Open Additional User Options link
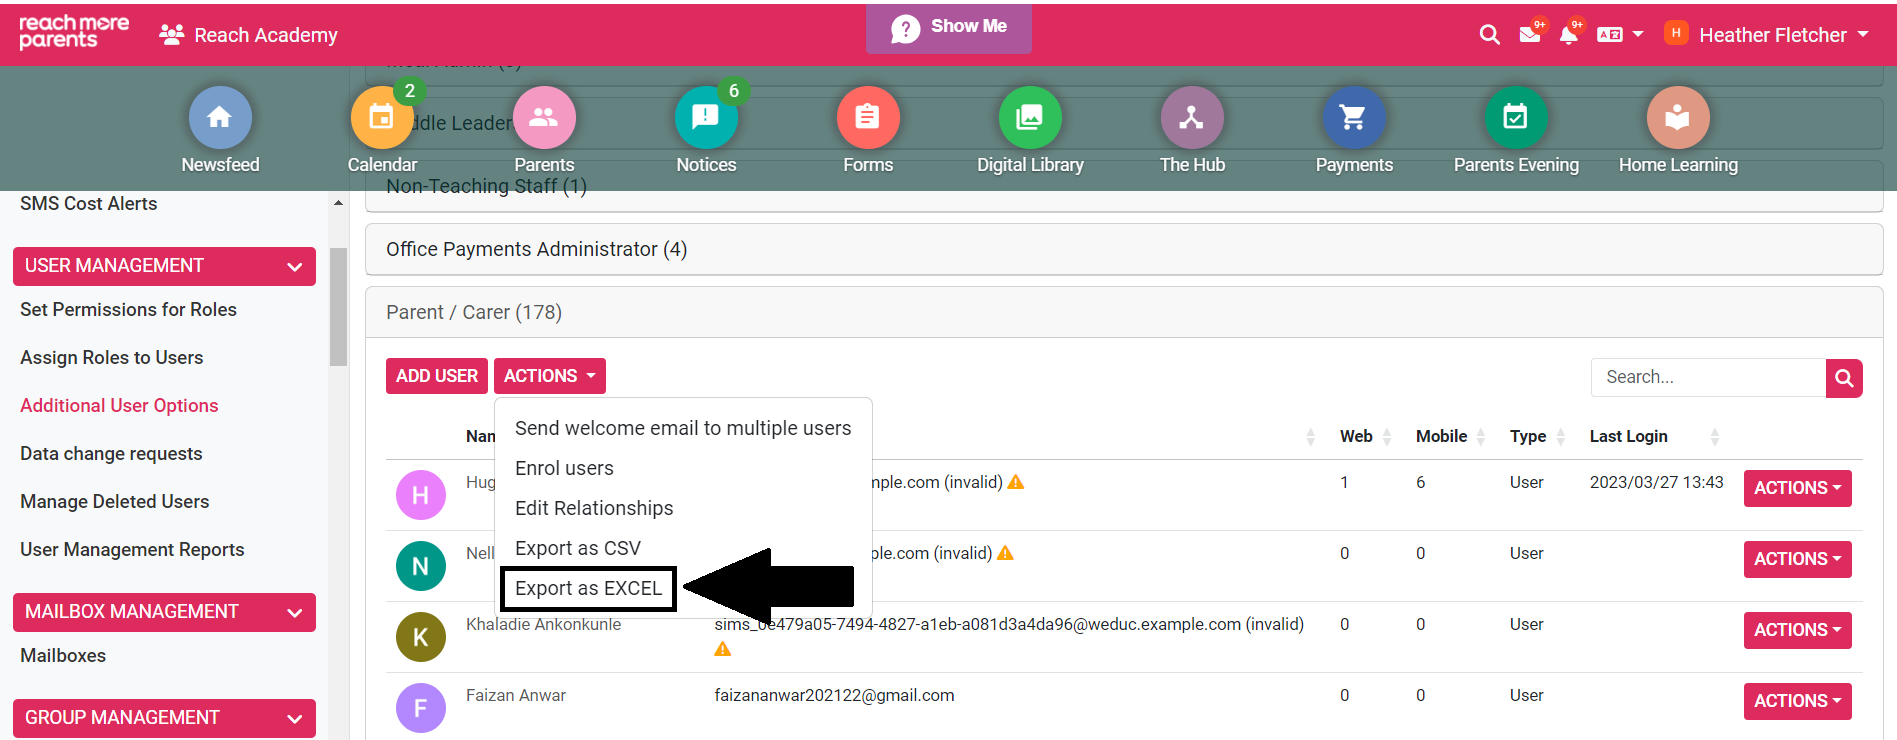Viewport: 1897px width, 740px height. [119, 405]
